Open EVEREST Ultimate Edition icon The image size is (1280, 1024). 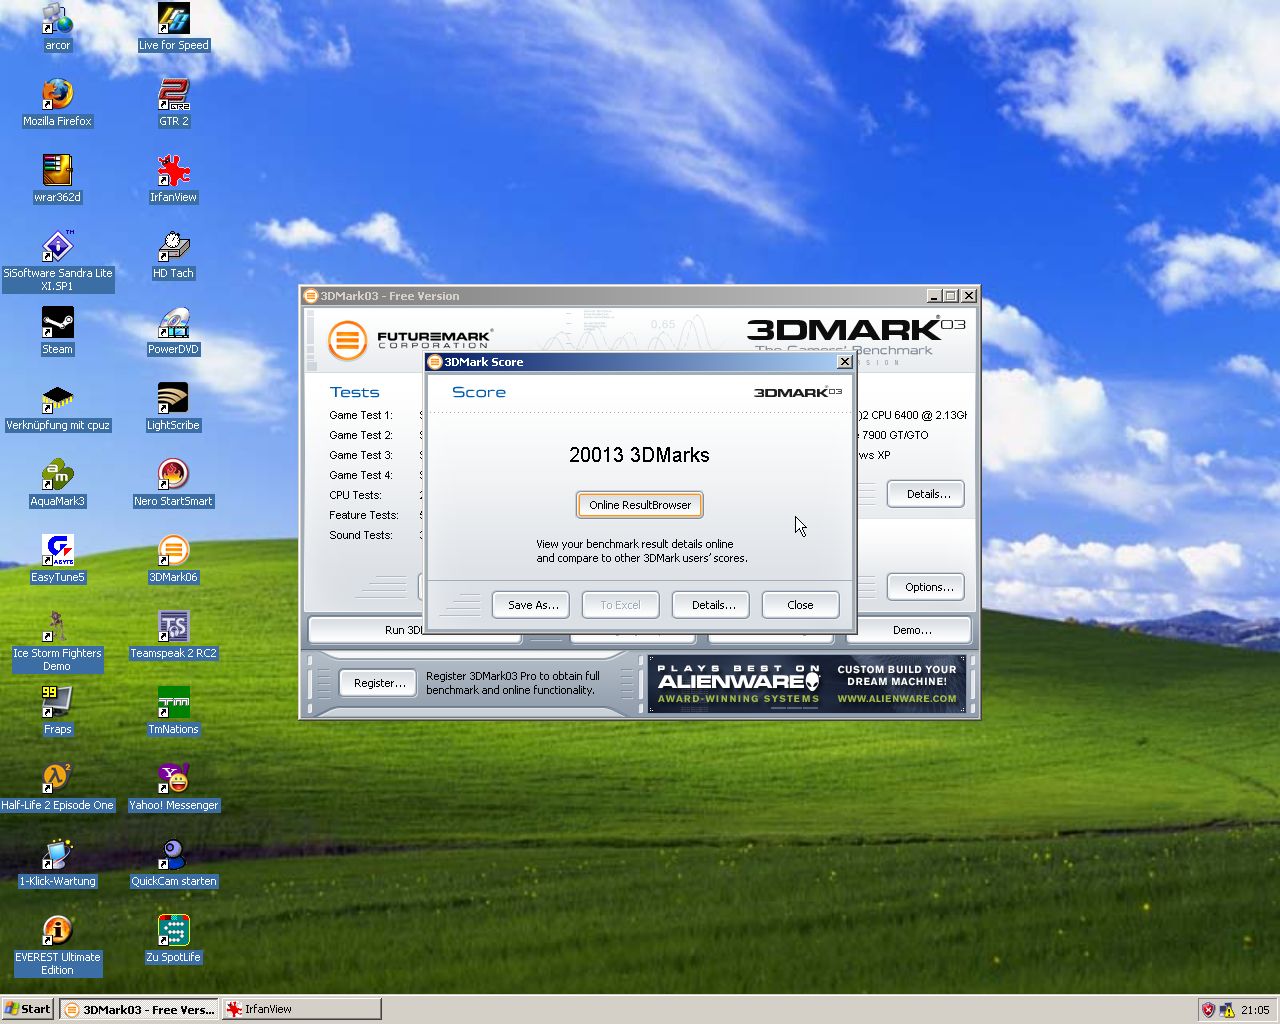(x=57, y=945)
